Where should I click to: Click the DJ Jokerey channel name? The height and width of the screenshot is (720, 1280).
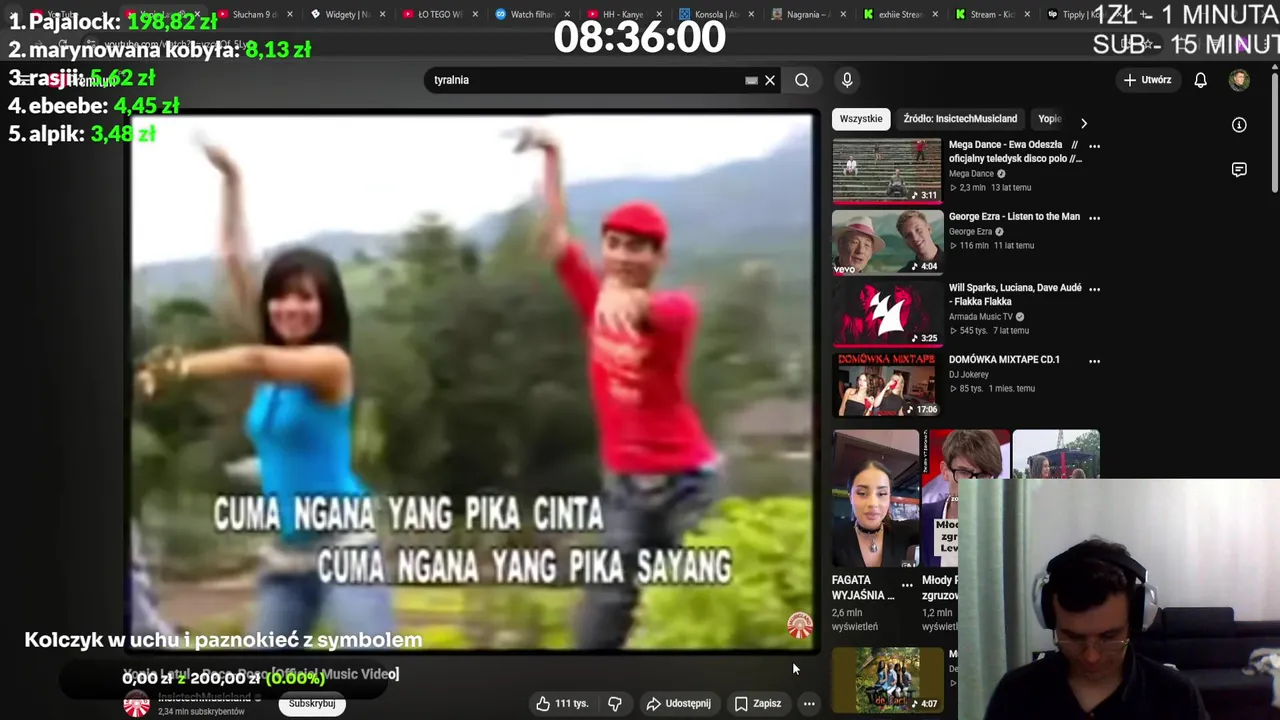pos(969,375)
